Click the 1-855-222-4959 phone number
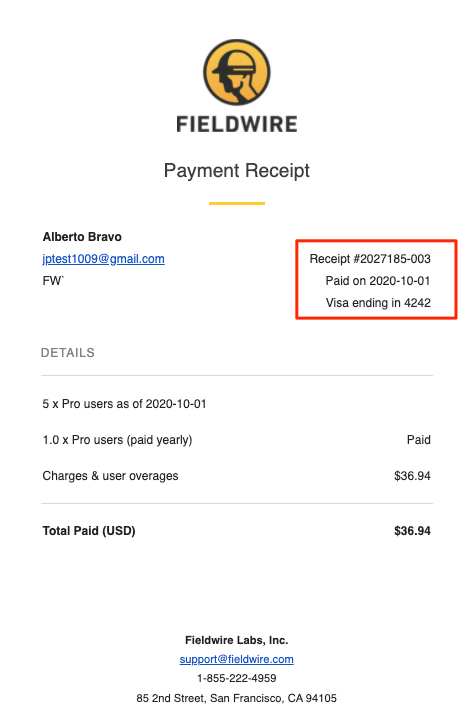This screenshot has width=469, height=711. [237, 678]
